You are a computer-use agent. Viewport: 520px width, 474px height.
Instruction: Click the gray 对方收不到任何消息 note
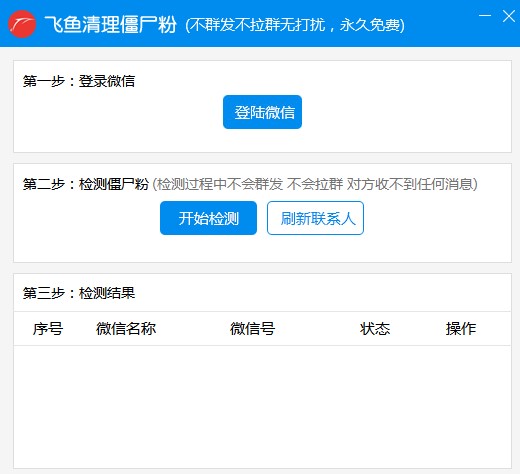coord(410,184)
